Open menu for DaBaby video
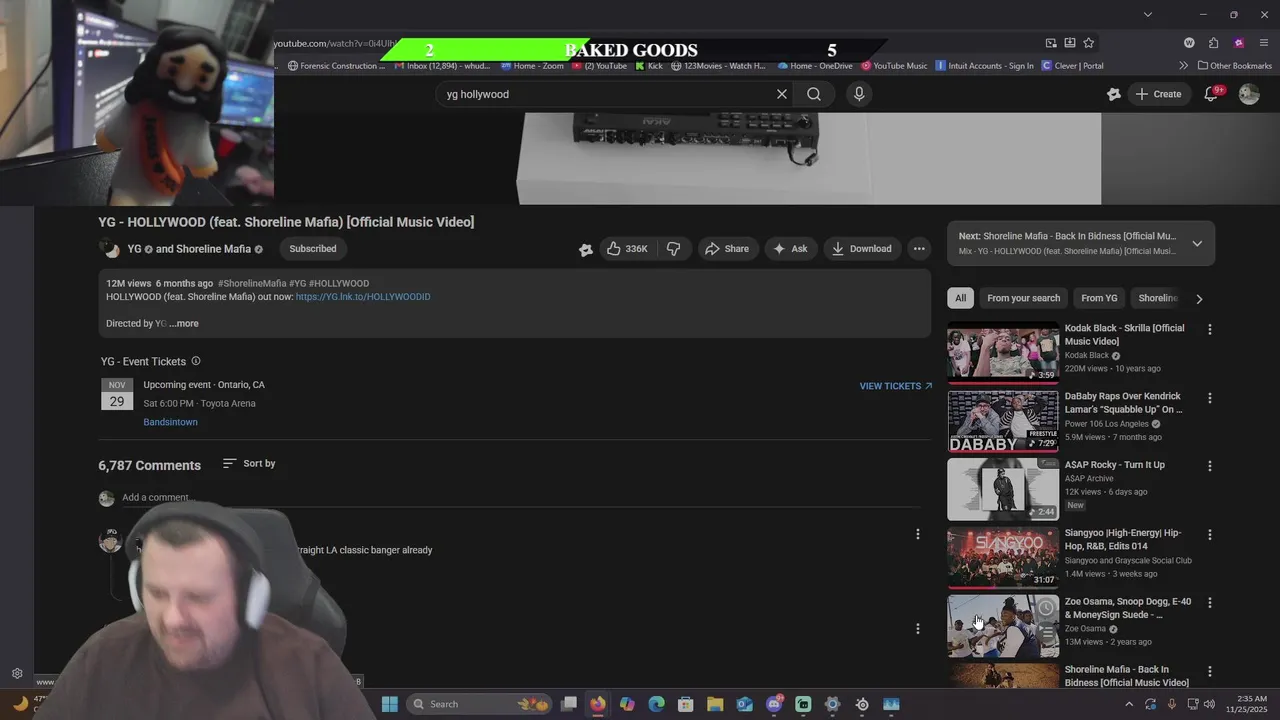This screenshot has height=720, width=1280. [1210, 398]
